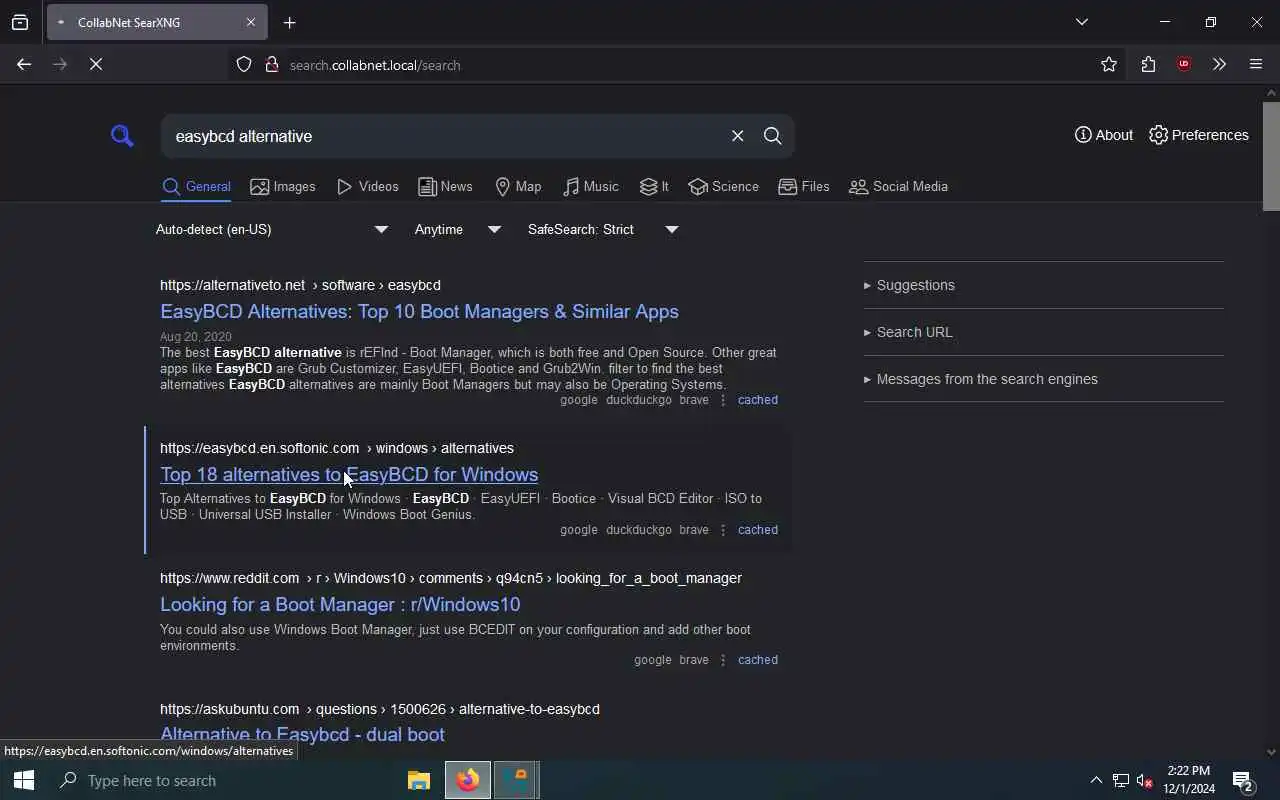Open EasyBCD Alternatives: Top 10 Boot Managers result
This screenshot has height=800, width=1280.
419,312
